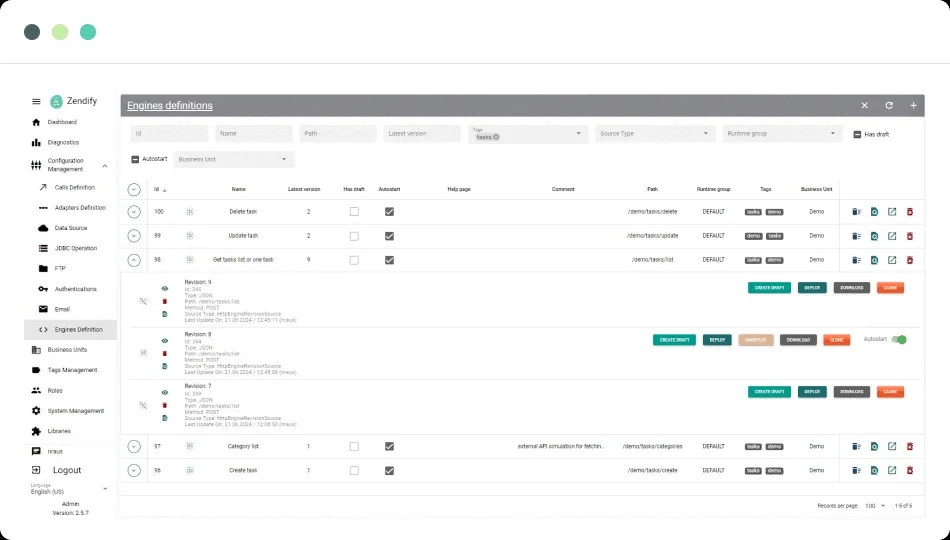Viewport: 950px width, 540px height.
Task: Toggle the Has draft filter checkbox
Action: [x=857, y=134]
